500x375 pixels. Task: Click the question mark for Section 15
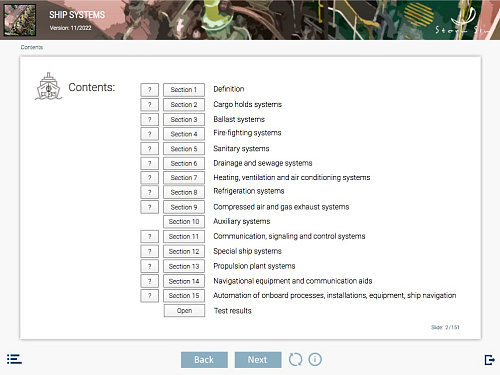click(x=149, y=296)
